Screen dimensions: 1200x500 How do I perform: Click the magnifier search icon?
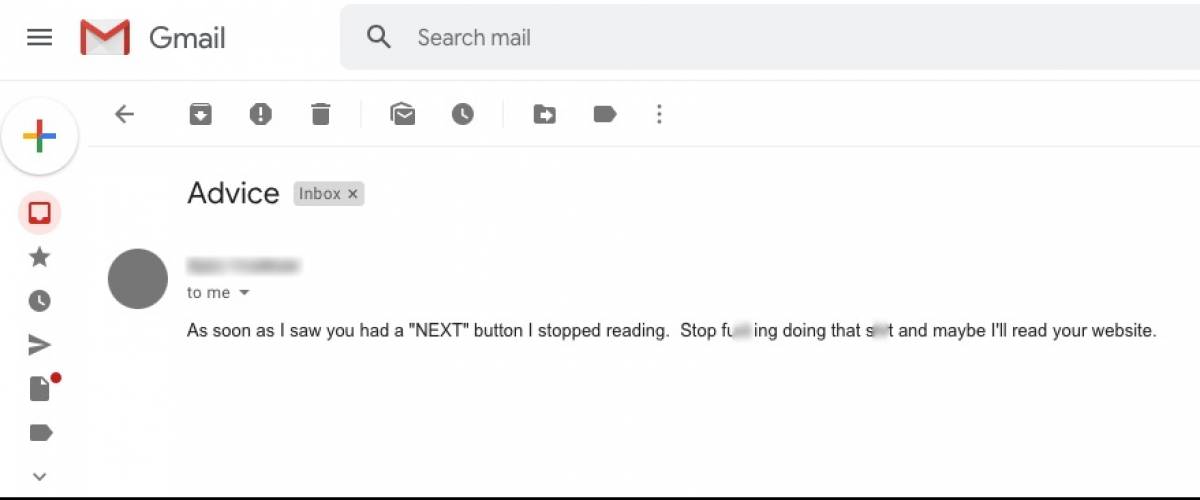(378, 38)
